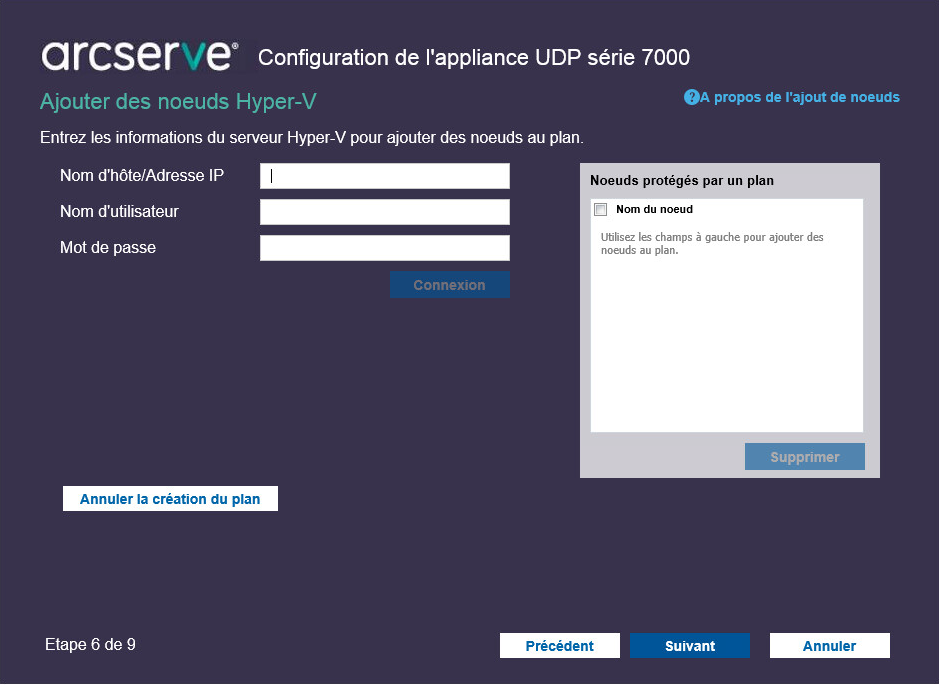Screen dimensions: 939x685
Task: Click the Supprimer button
Action: [805, 457]
